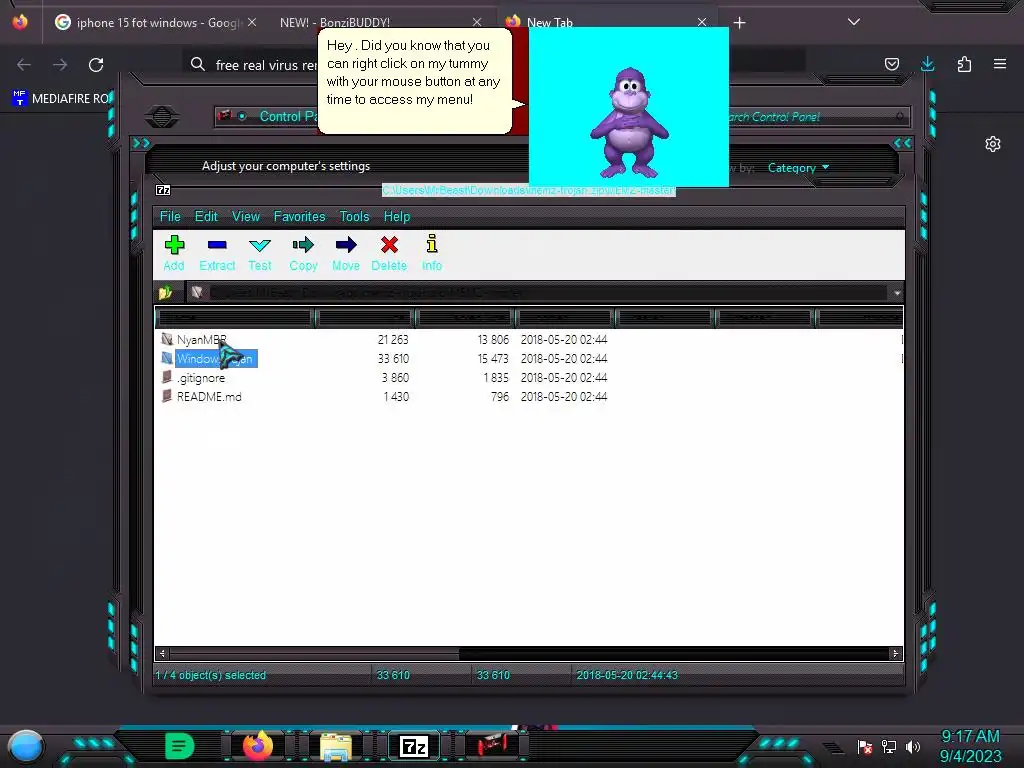
Task: Go up one folder level in 7-Zip
Action: 165,293
